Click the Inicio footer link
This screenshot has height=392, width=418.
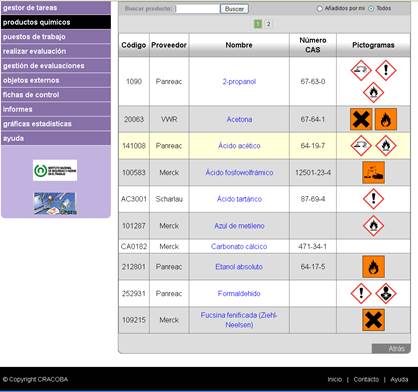point(335,379)
